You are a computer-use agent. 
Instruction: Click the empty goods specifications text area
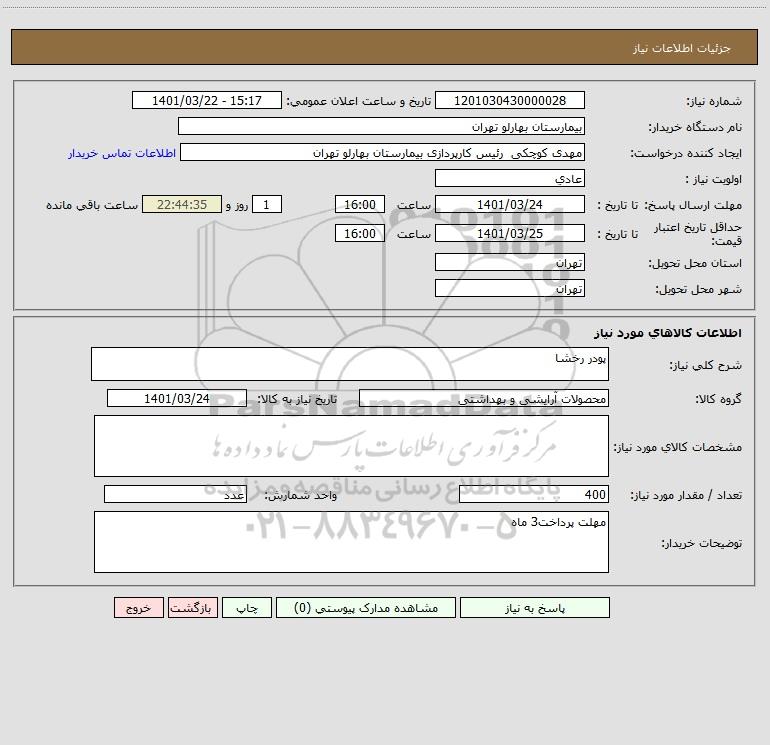[351, 446]
